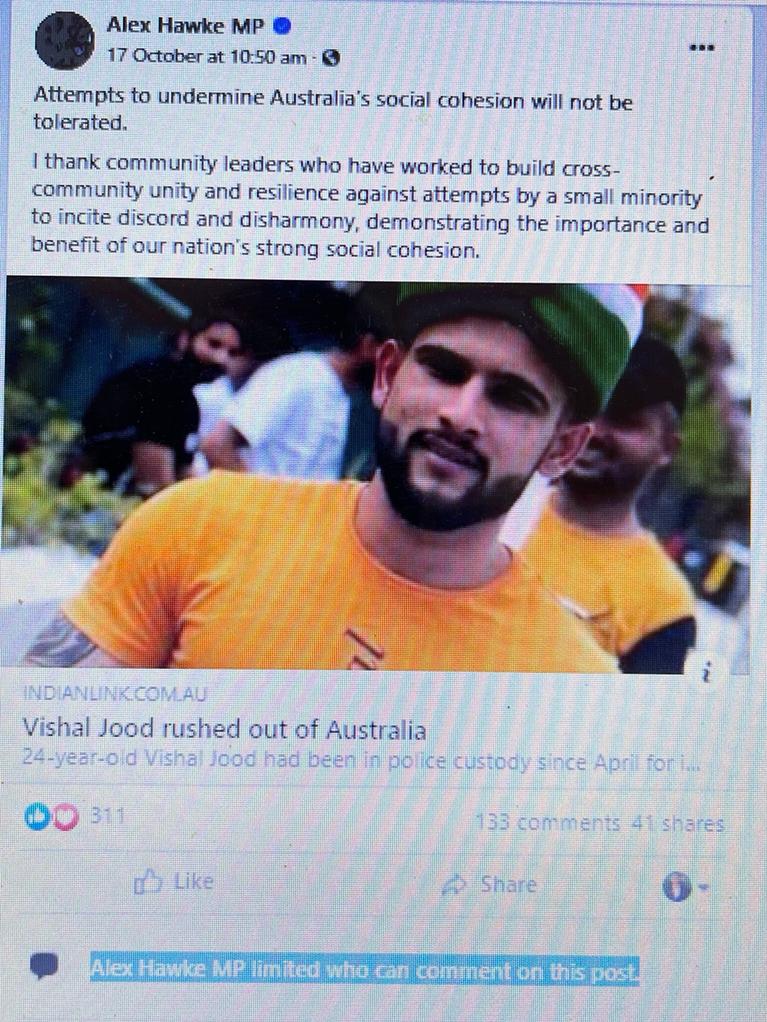Expand the comment-as profile dropdown arrow

tap(703, 887)
